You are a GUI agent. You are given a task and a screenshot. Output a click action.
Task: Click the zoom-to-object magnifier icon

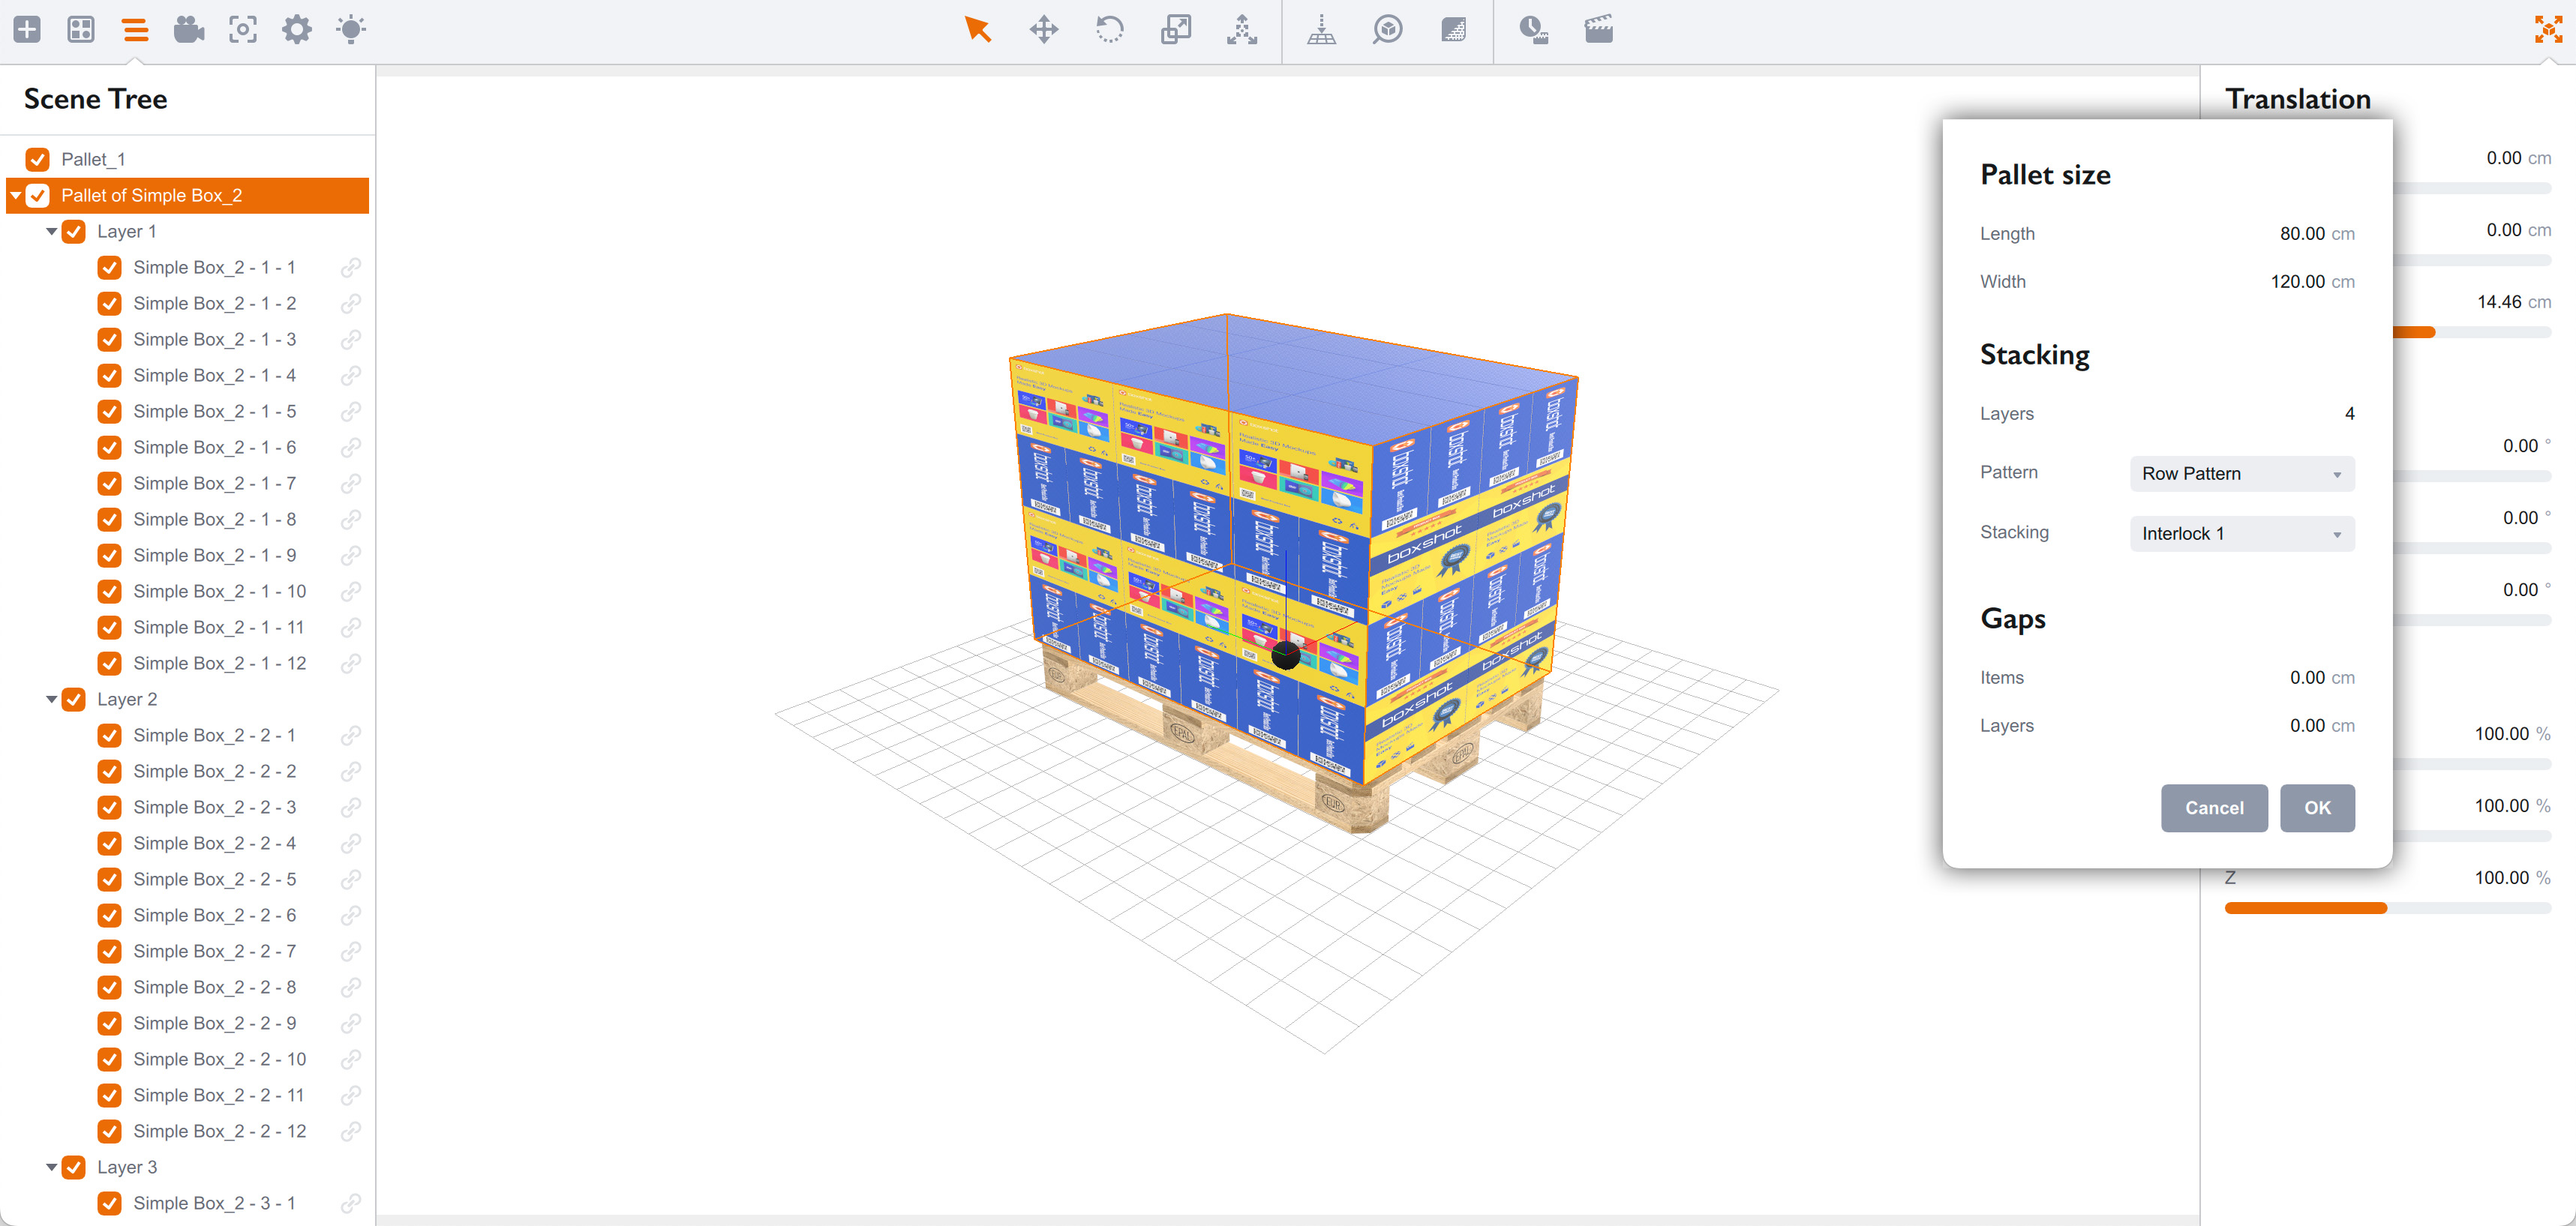(1388, 30)
